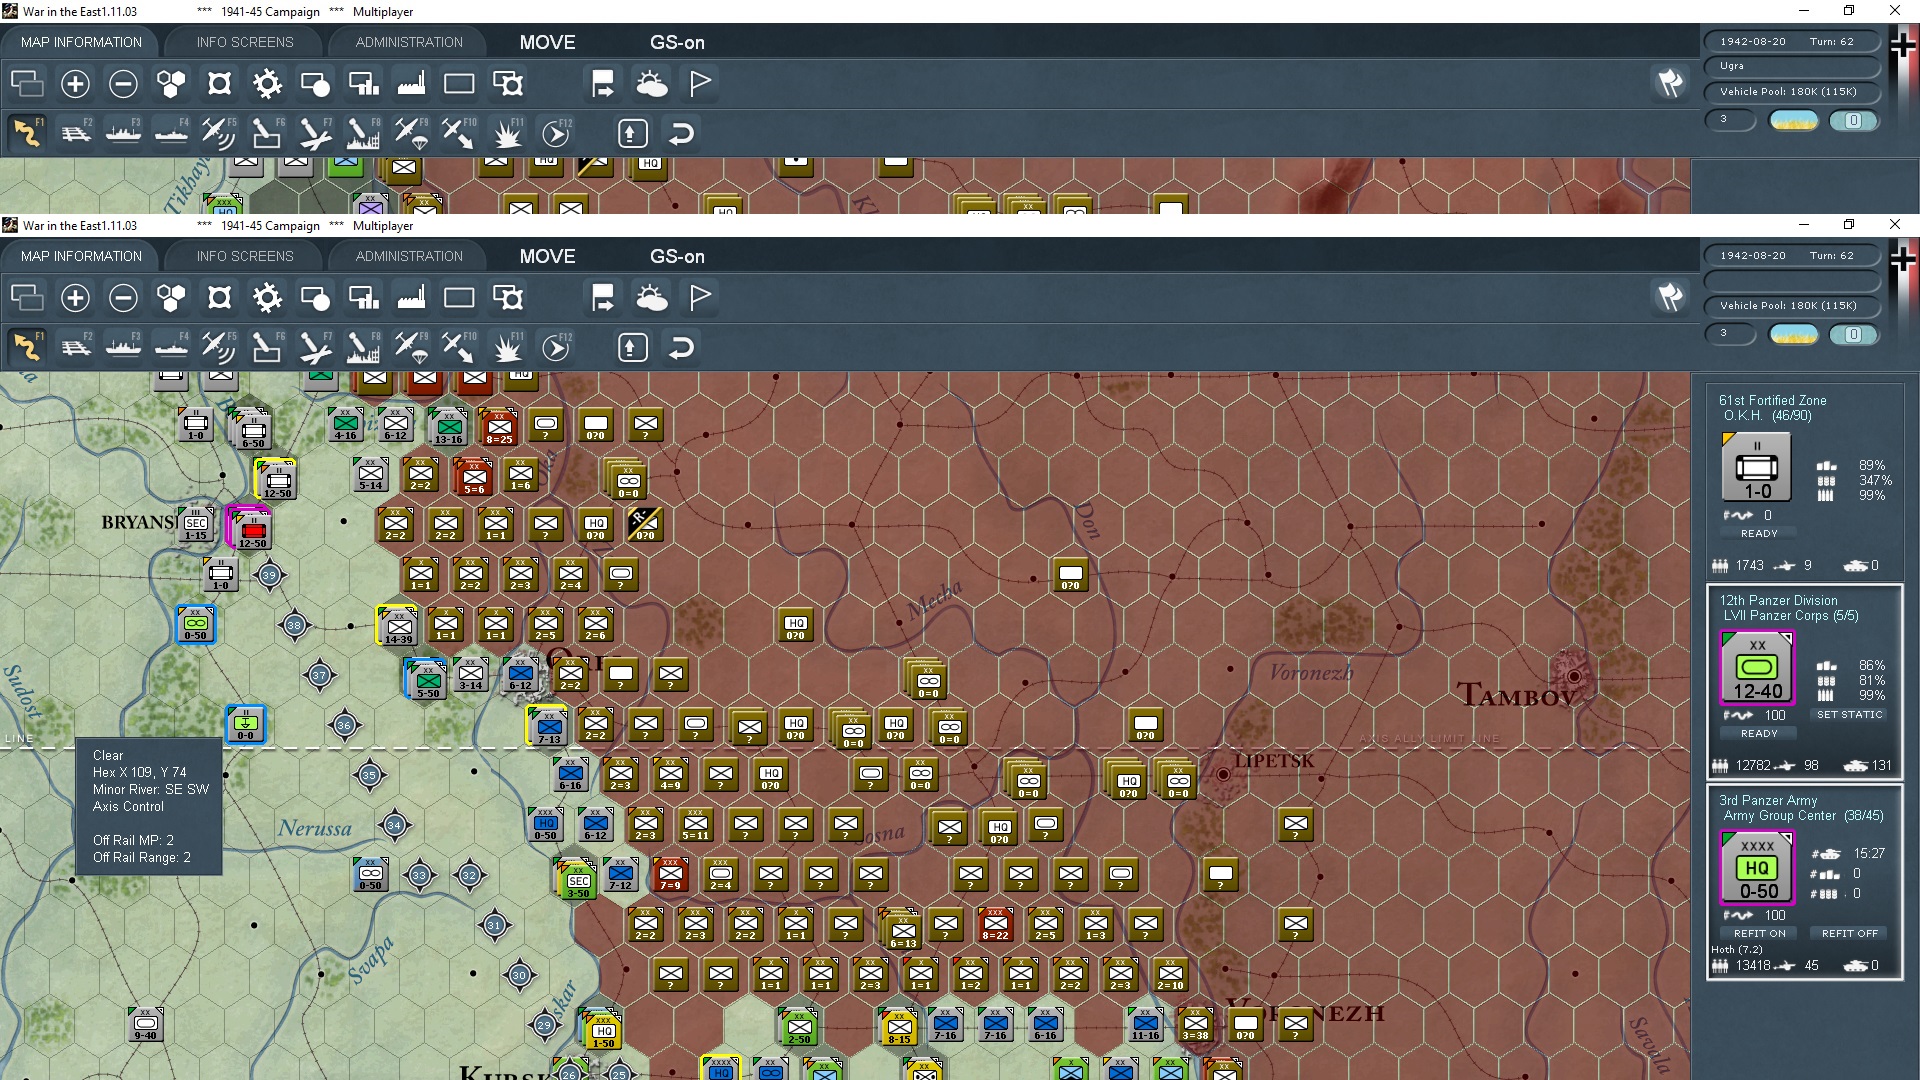This screenshot has height=1080, width=1920.
Task: Click the flag-with-arrow icon in lower window toolbar
Action: click(x=603, y=298)
